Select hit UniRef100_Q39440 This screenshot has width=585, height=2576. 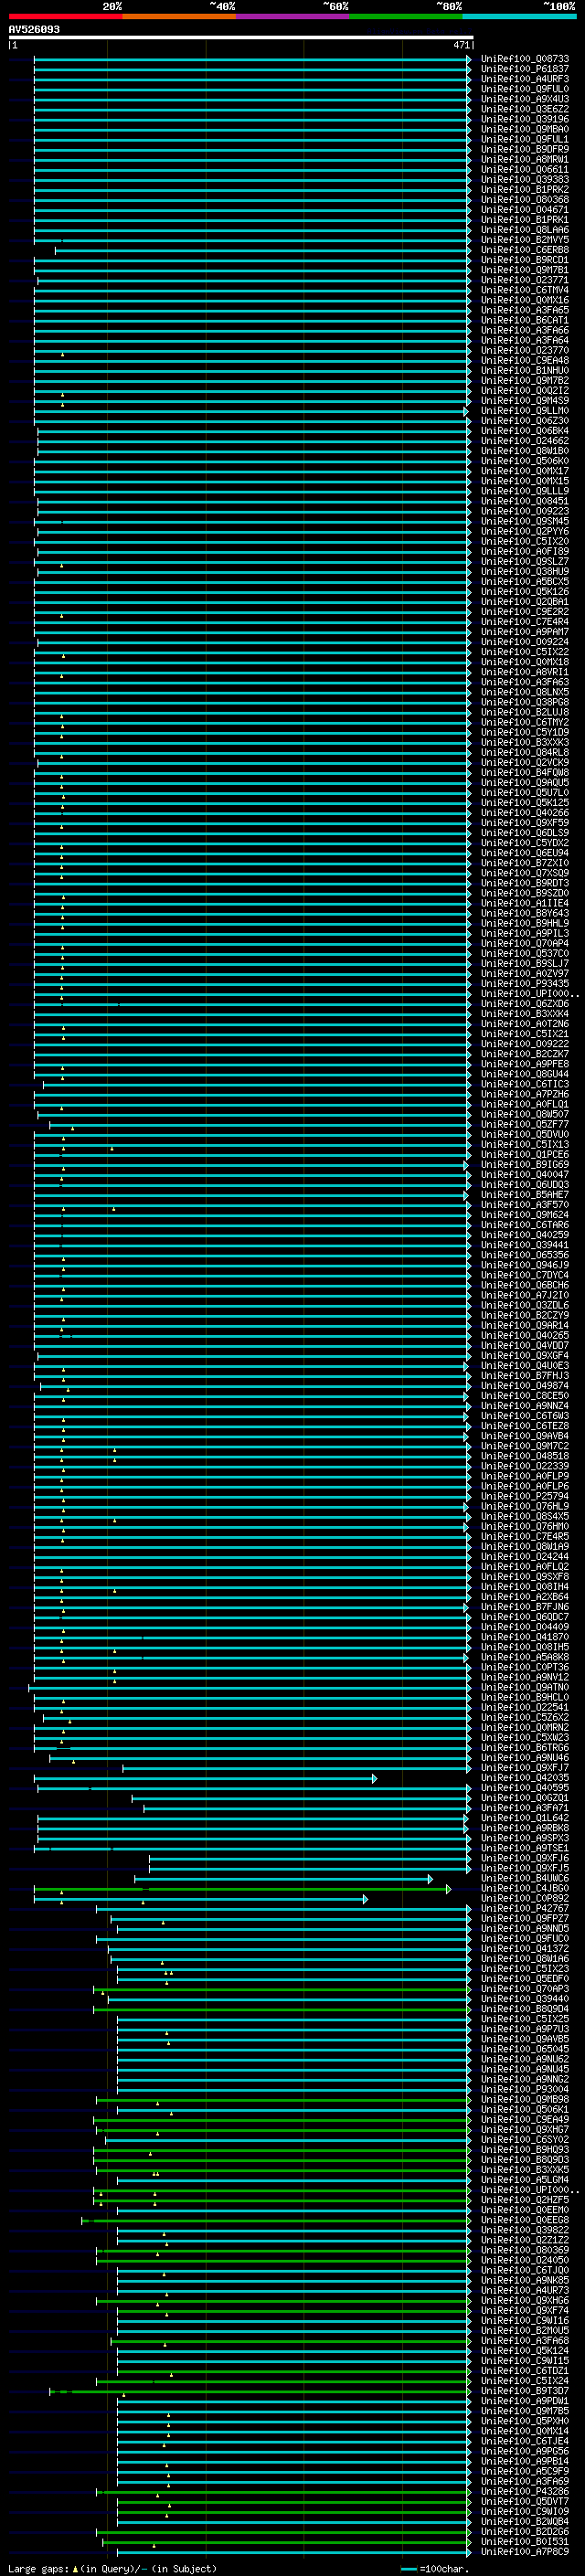524,2000
